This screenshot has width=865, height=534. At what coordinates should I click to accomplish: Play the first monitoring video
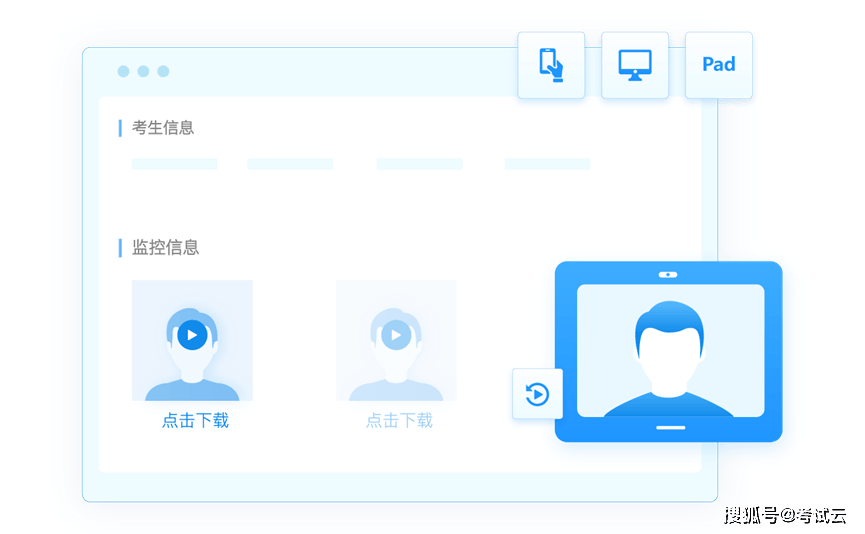[x=192, y=335]
